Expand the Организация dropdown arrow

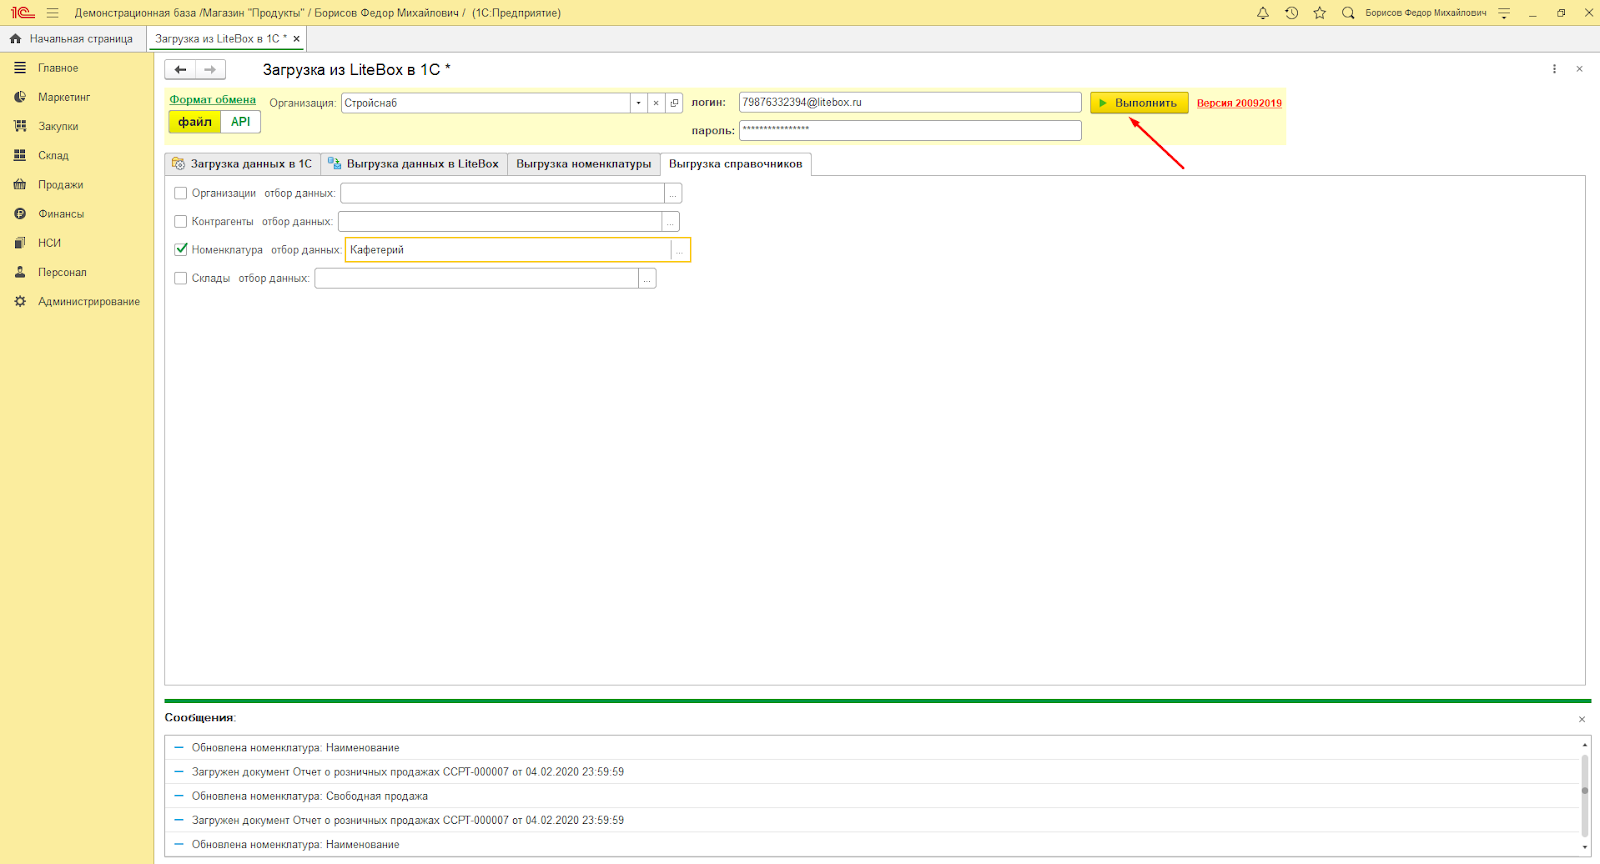coord(638,103)
